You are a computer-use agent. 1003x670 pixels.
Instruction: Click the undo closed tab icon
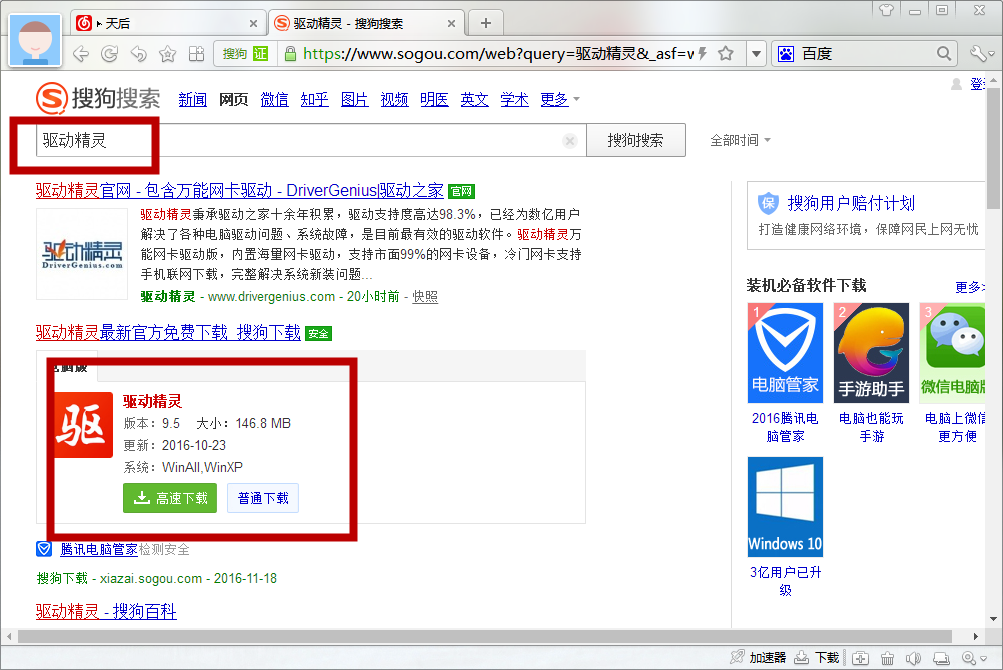[x=139, y=54]
